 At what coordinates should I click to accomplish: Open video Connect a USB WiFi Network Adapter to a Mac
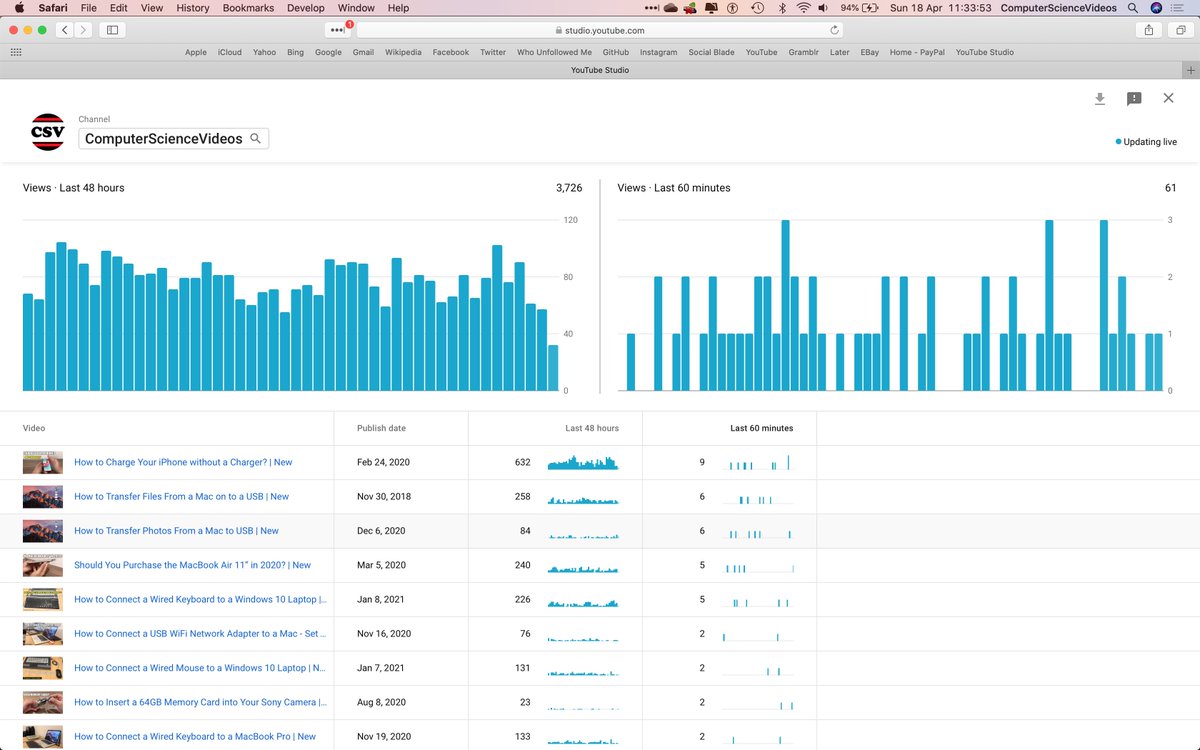pyautogui.click(x=200, y=634)
